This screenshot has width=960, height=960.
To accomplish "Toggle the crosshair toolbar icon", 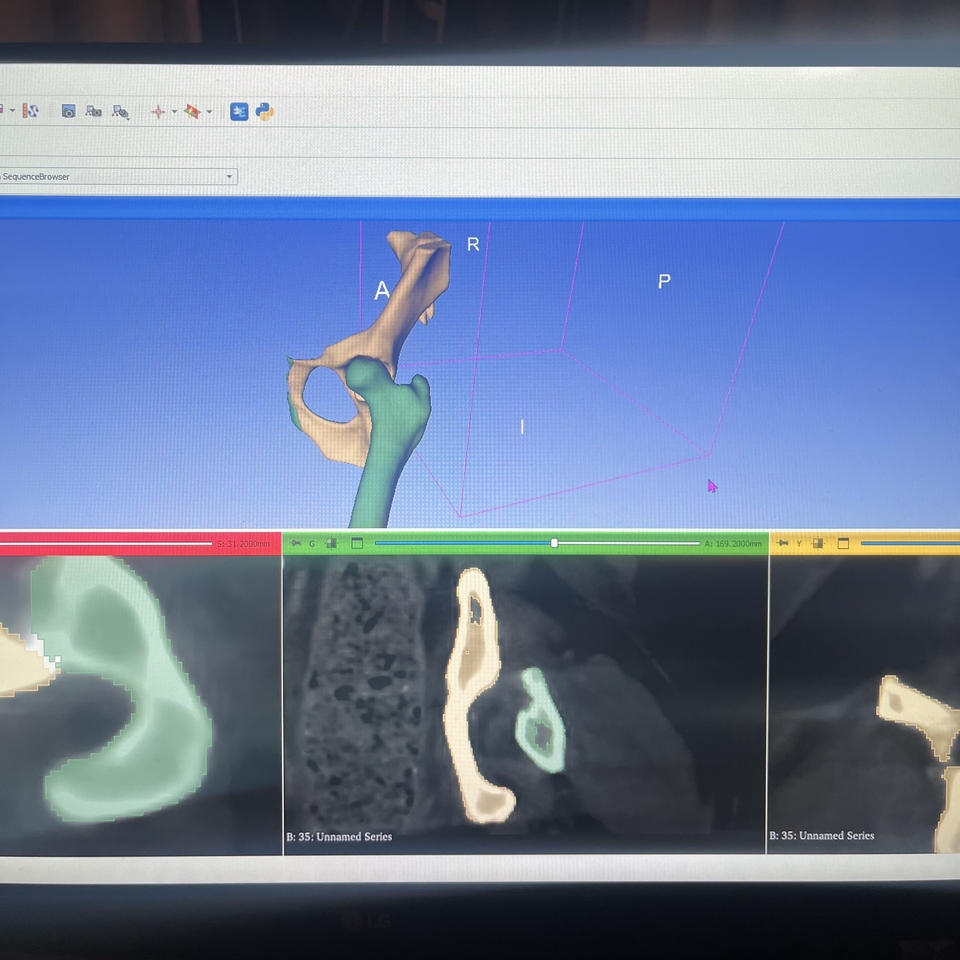I will [157, 112].
